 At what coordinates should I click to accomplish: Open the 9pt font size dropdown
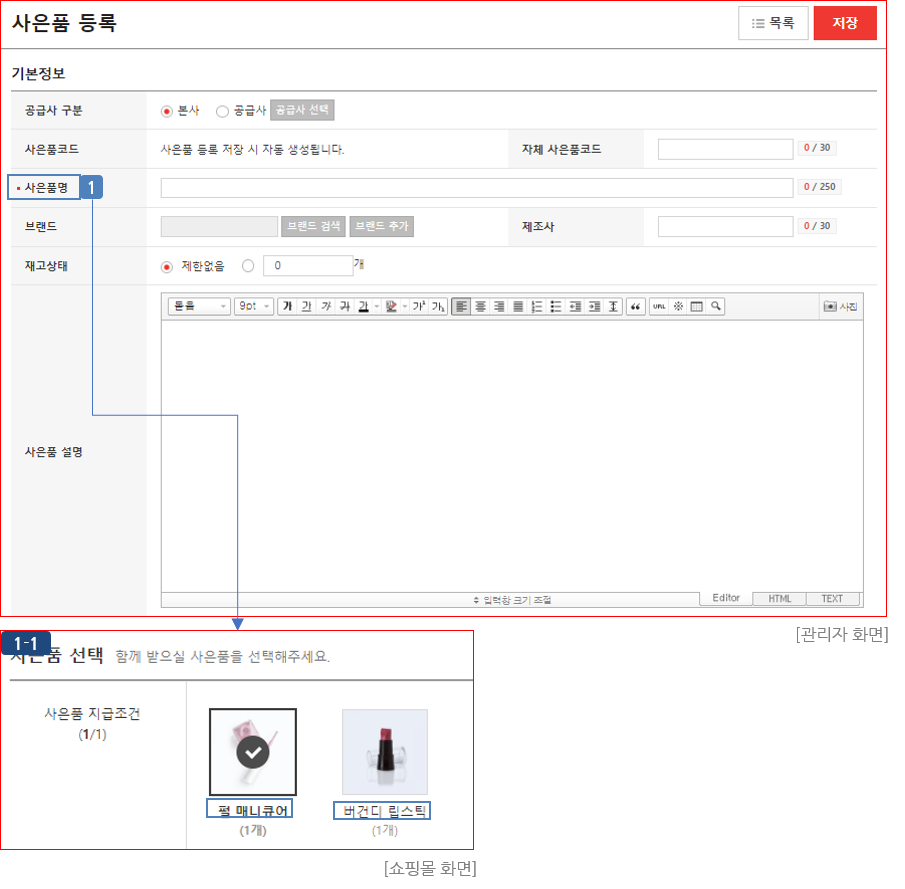(253, 306)
